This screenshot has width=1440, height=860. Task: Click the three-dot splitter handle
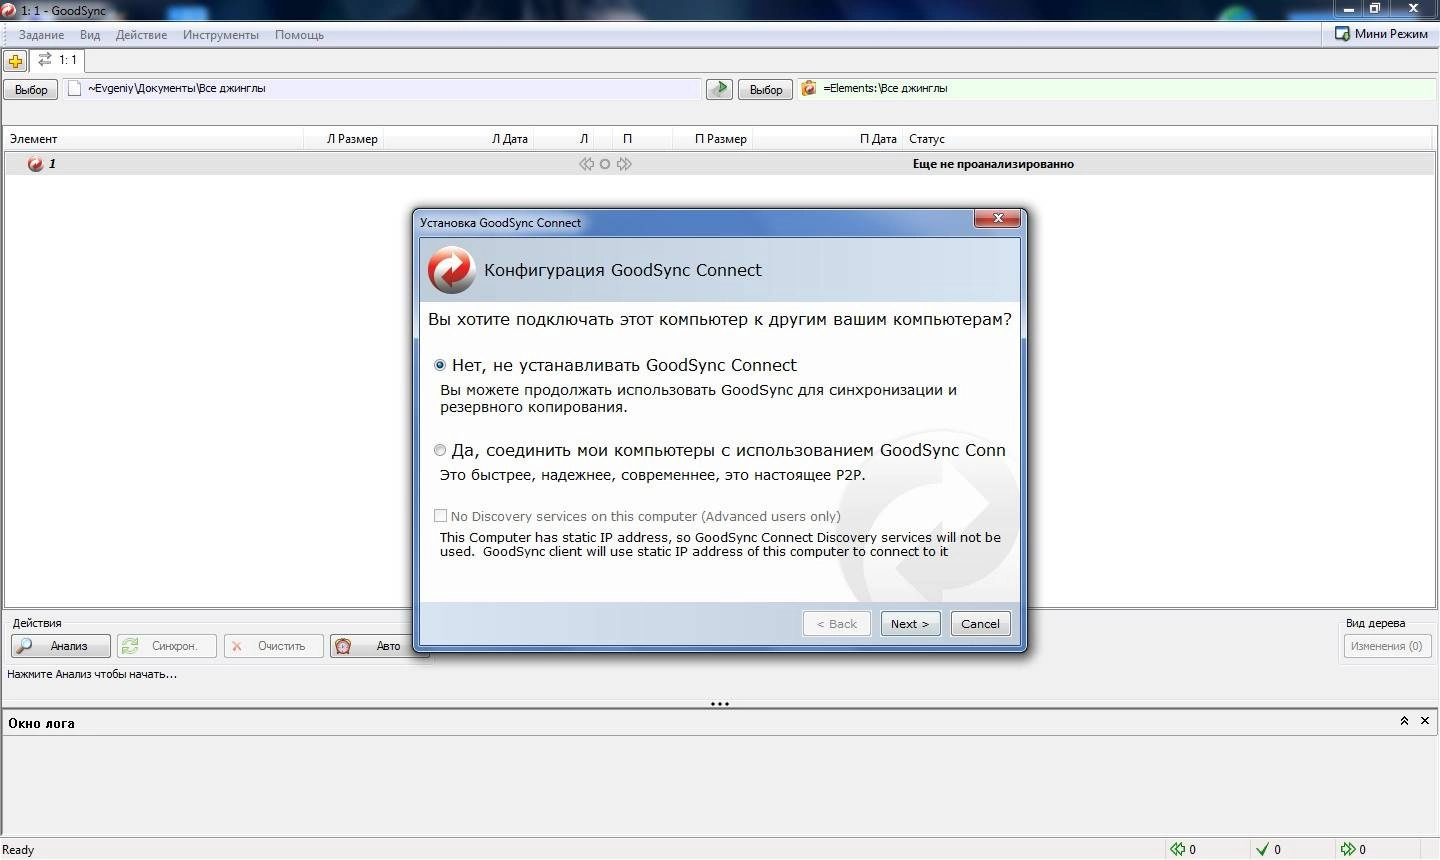[x=720, y=704]
